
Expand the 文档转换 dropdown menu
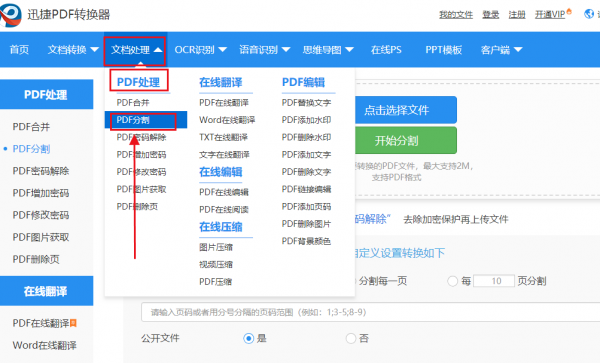click(x=73, y=50)
